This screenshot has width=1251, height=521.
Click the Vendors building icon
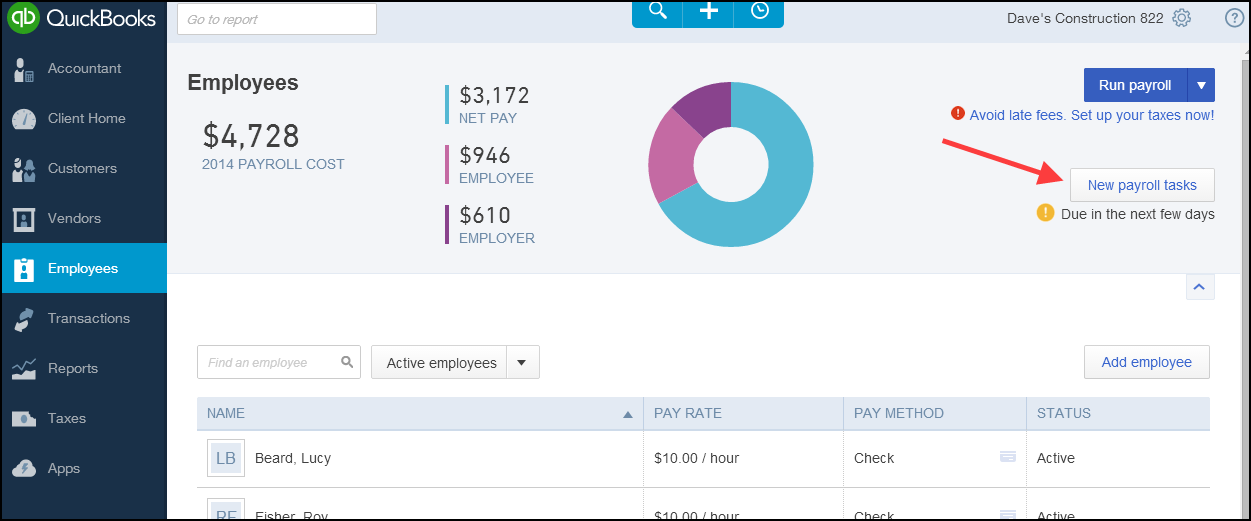(x=24, y=219)
